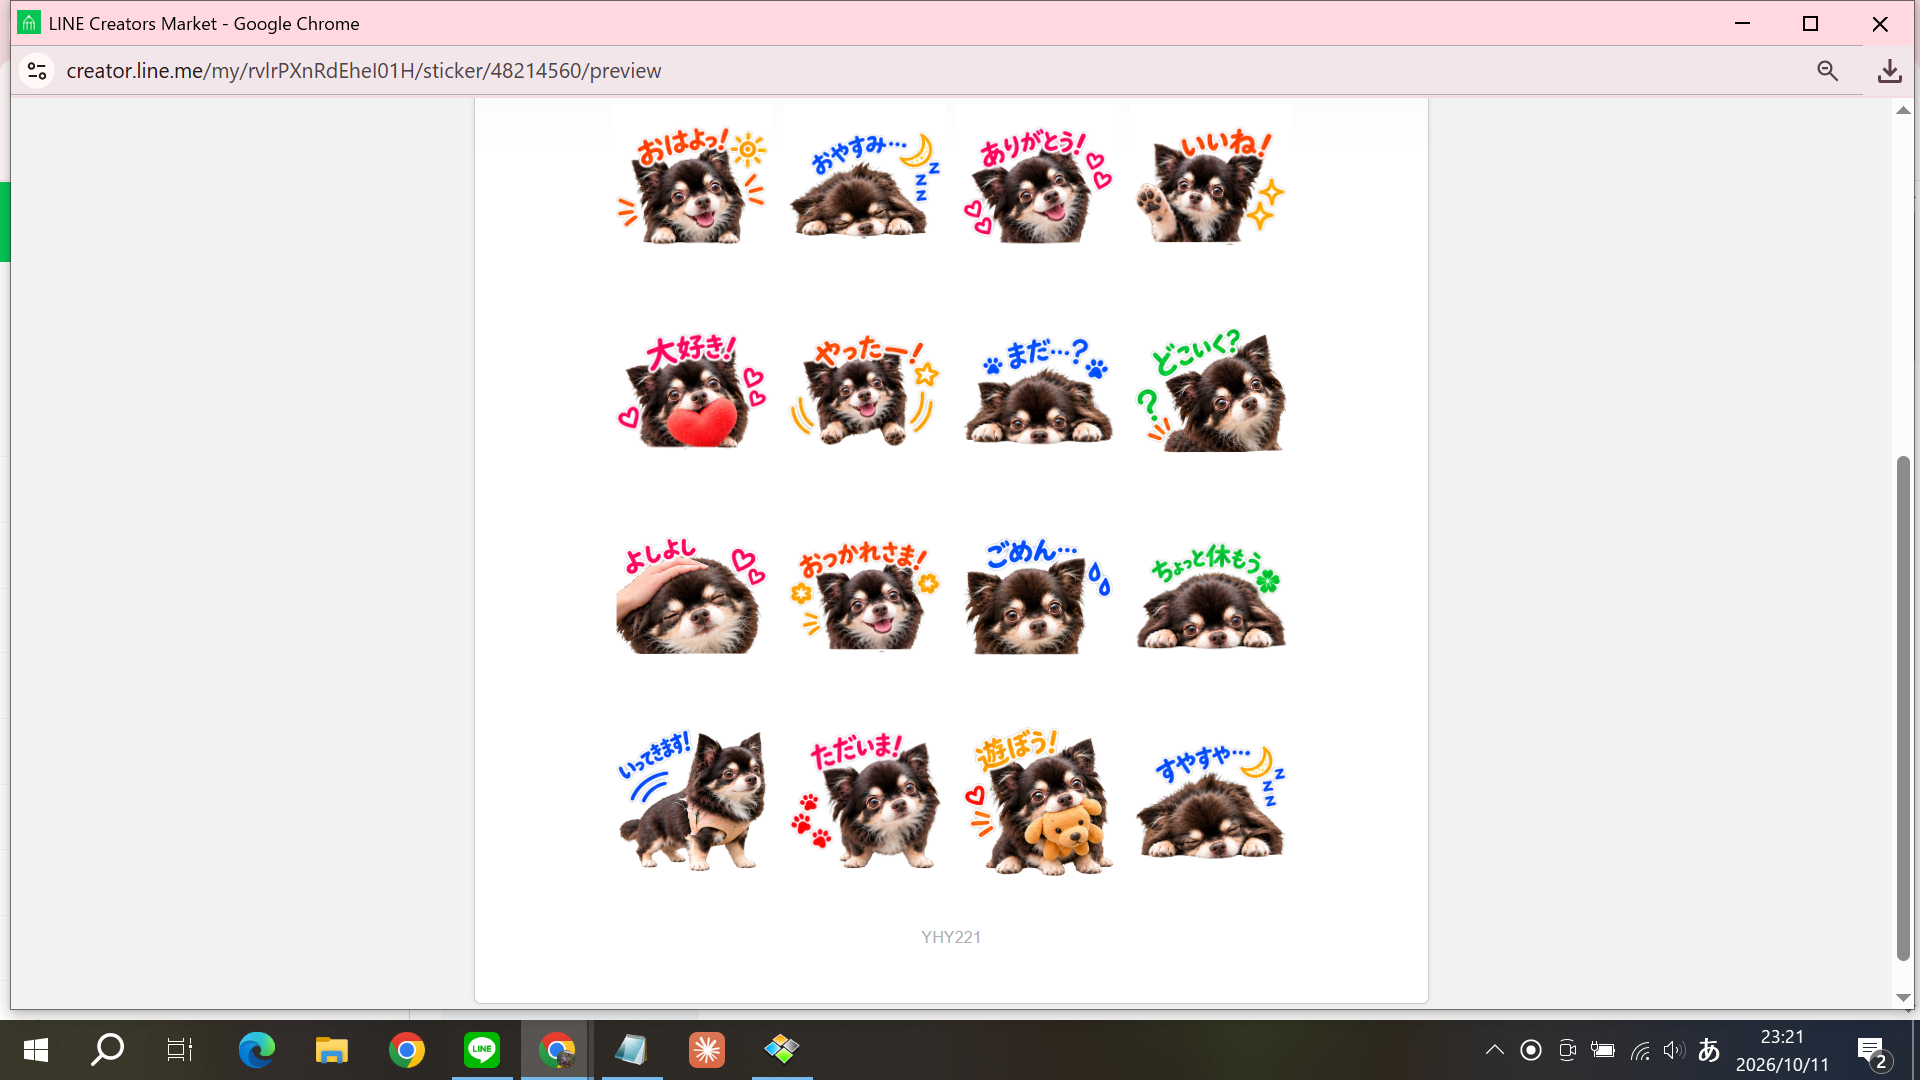Screen dimensions: 1920x1080
Task: Open the orange asterisk app on taskbar
Action: tap(707, 1050)
